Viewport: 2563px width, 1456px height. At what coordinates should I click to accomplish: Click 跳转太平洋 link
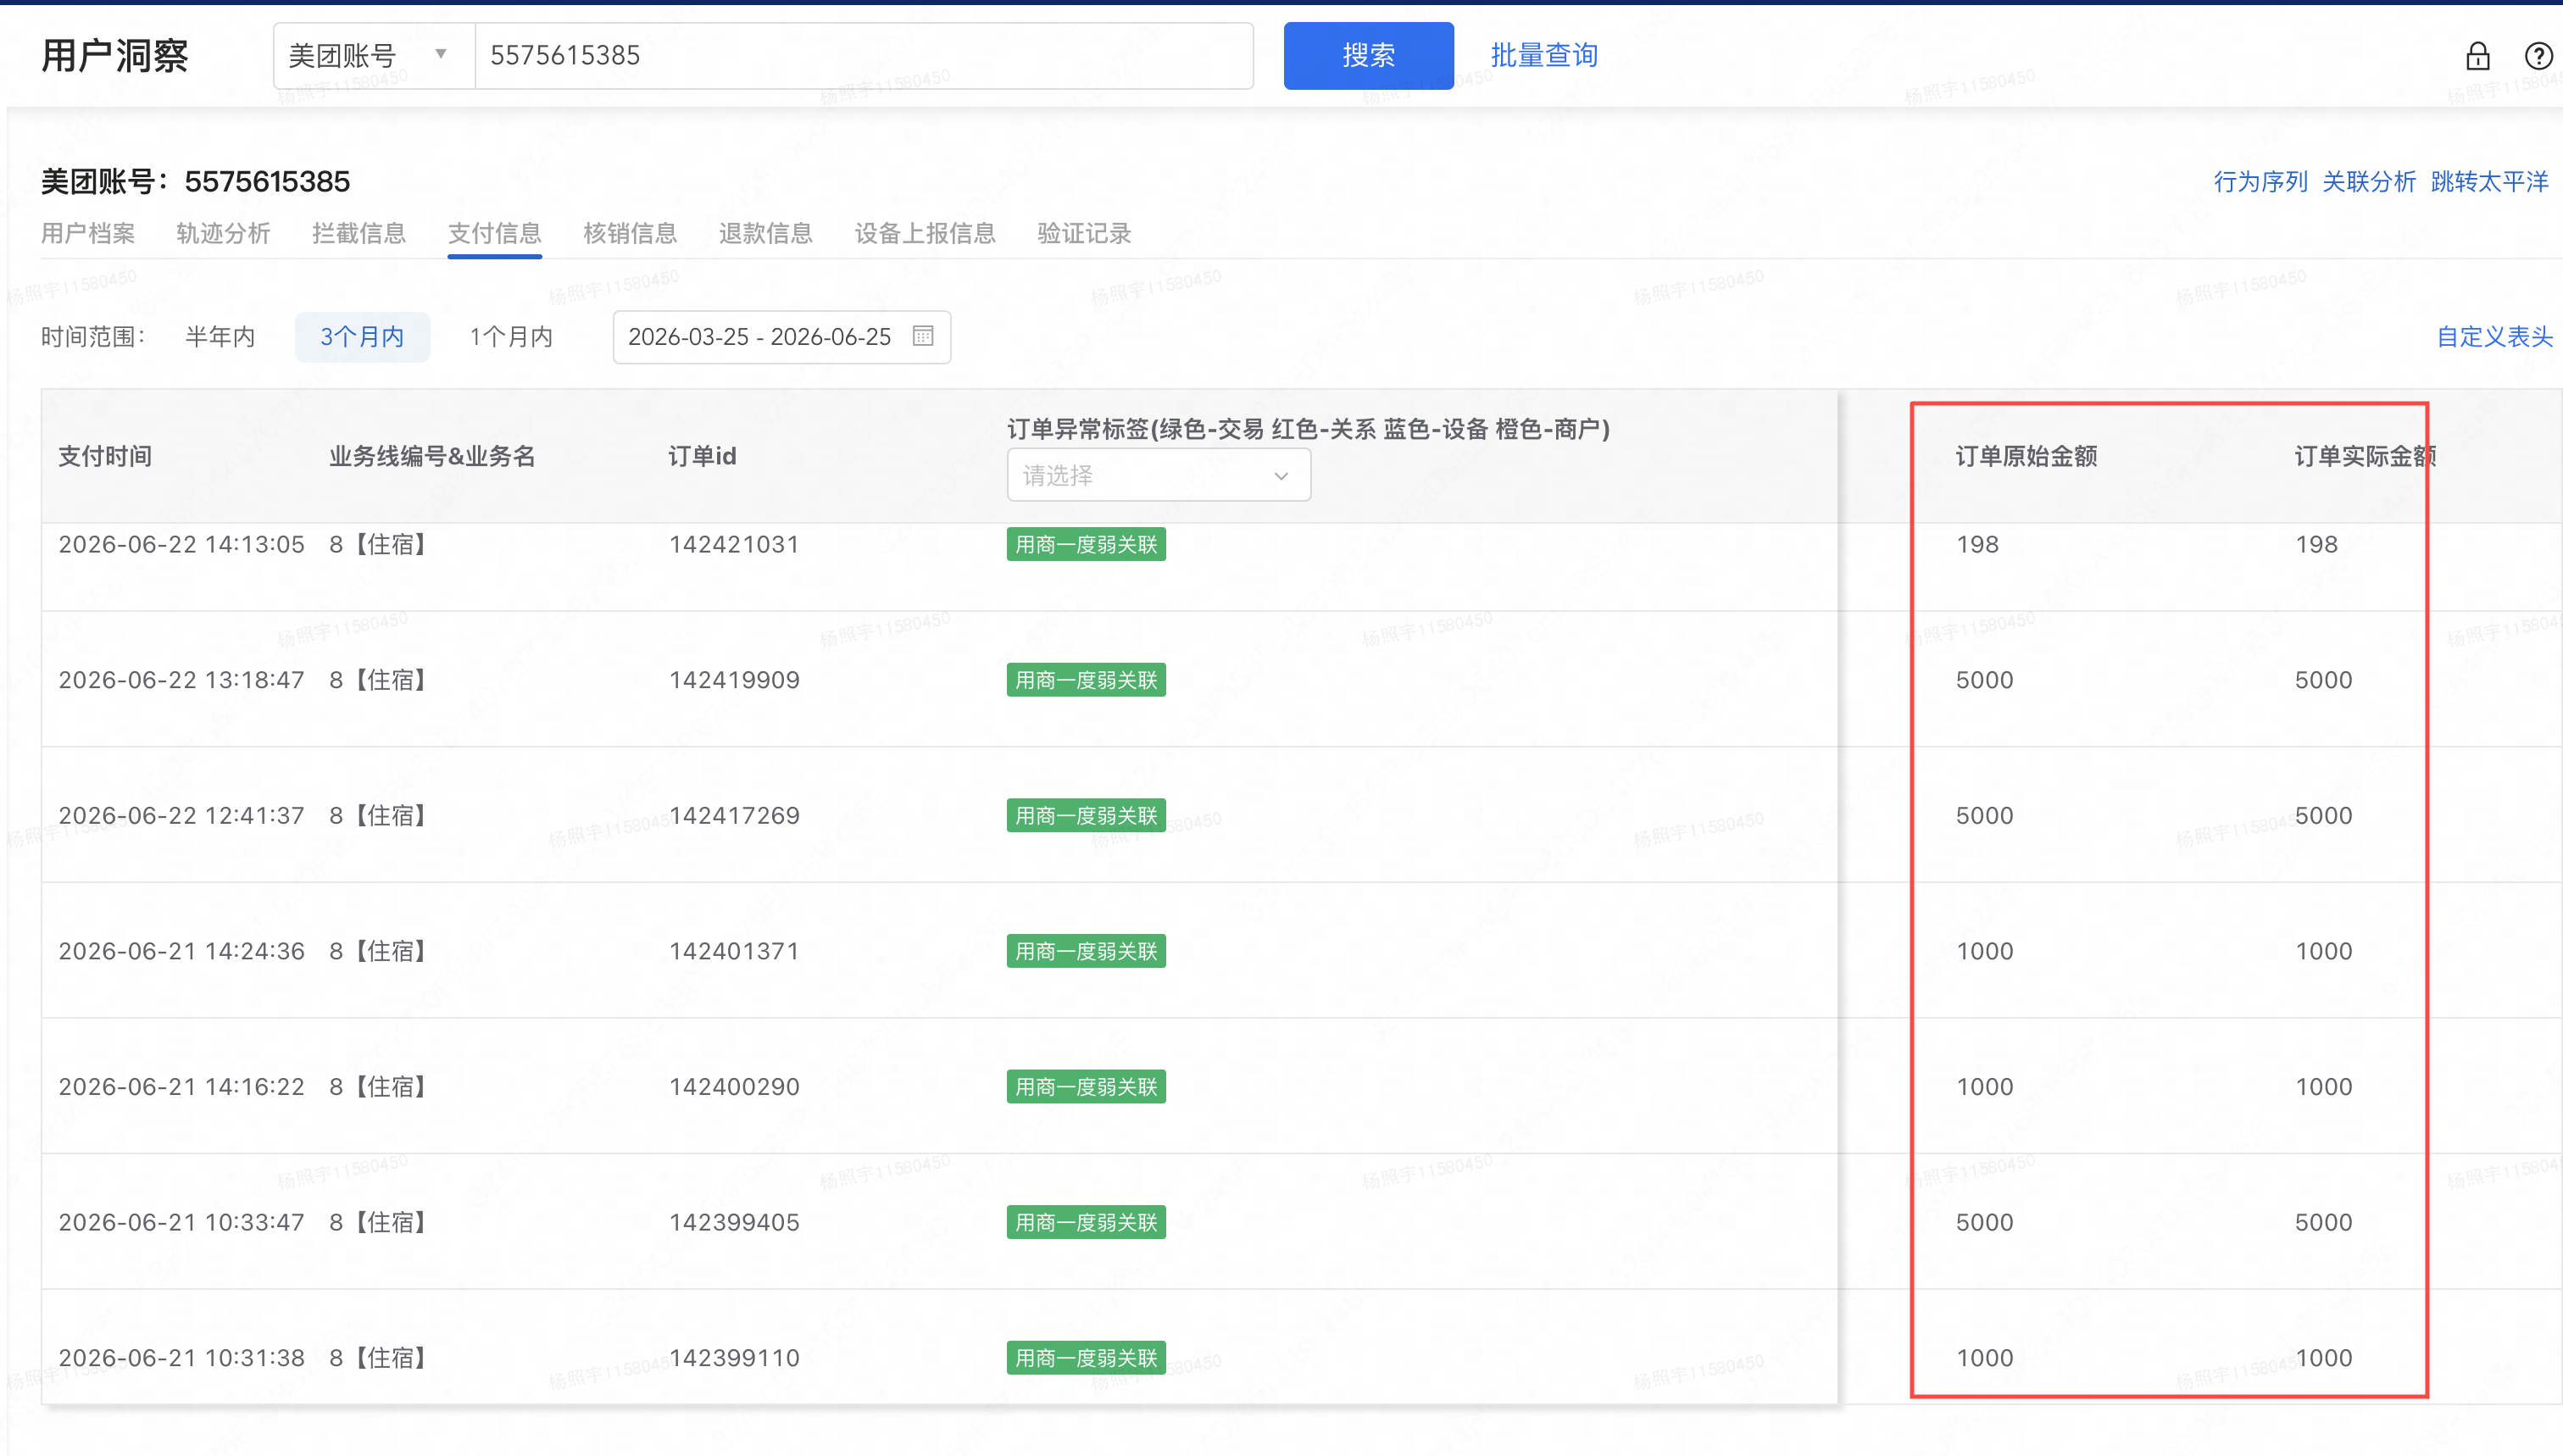[2489, 182]
